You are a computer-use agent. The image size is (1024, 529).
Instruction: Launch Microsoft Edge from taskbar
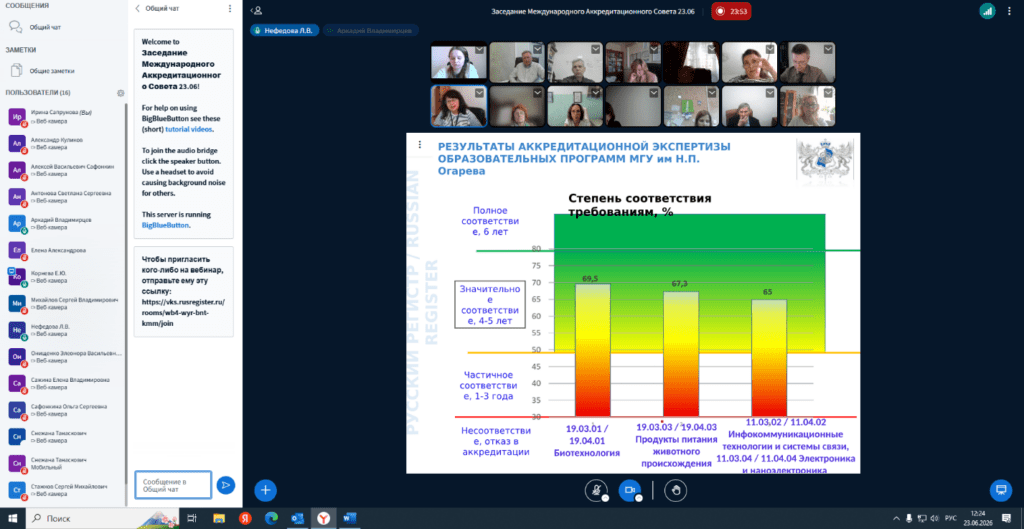(271, 519)
